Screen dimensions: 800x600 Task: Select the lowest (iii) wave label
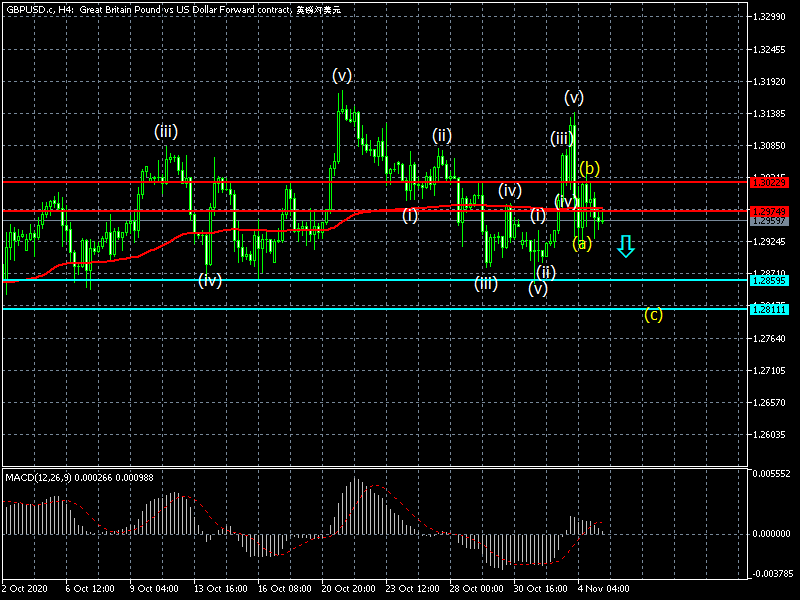pyautogui.click(x=486, y=284)
